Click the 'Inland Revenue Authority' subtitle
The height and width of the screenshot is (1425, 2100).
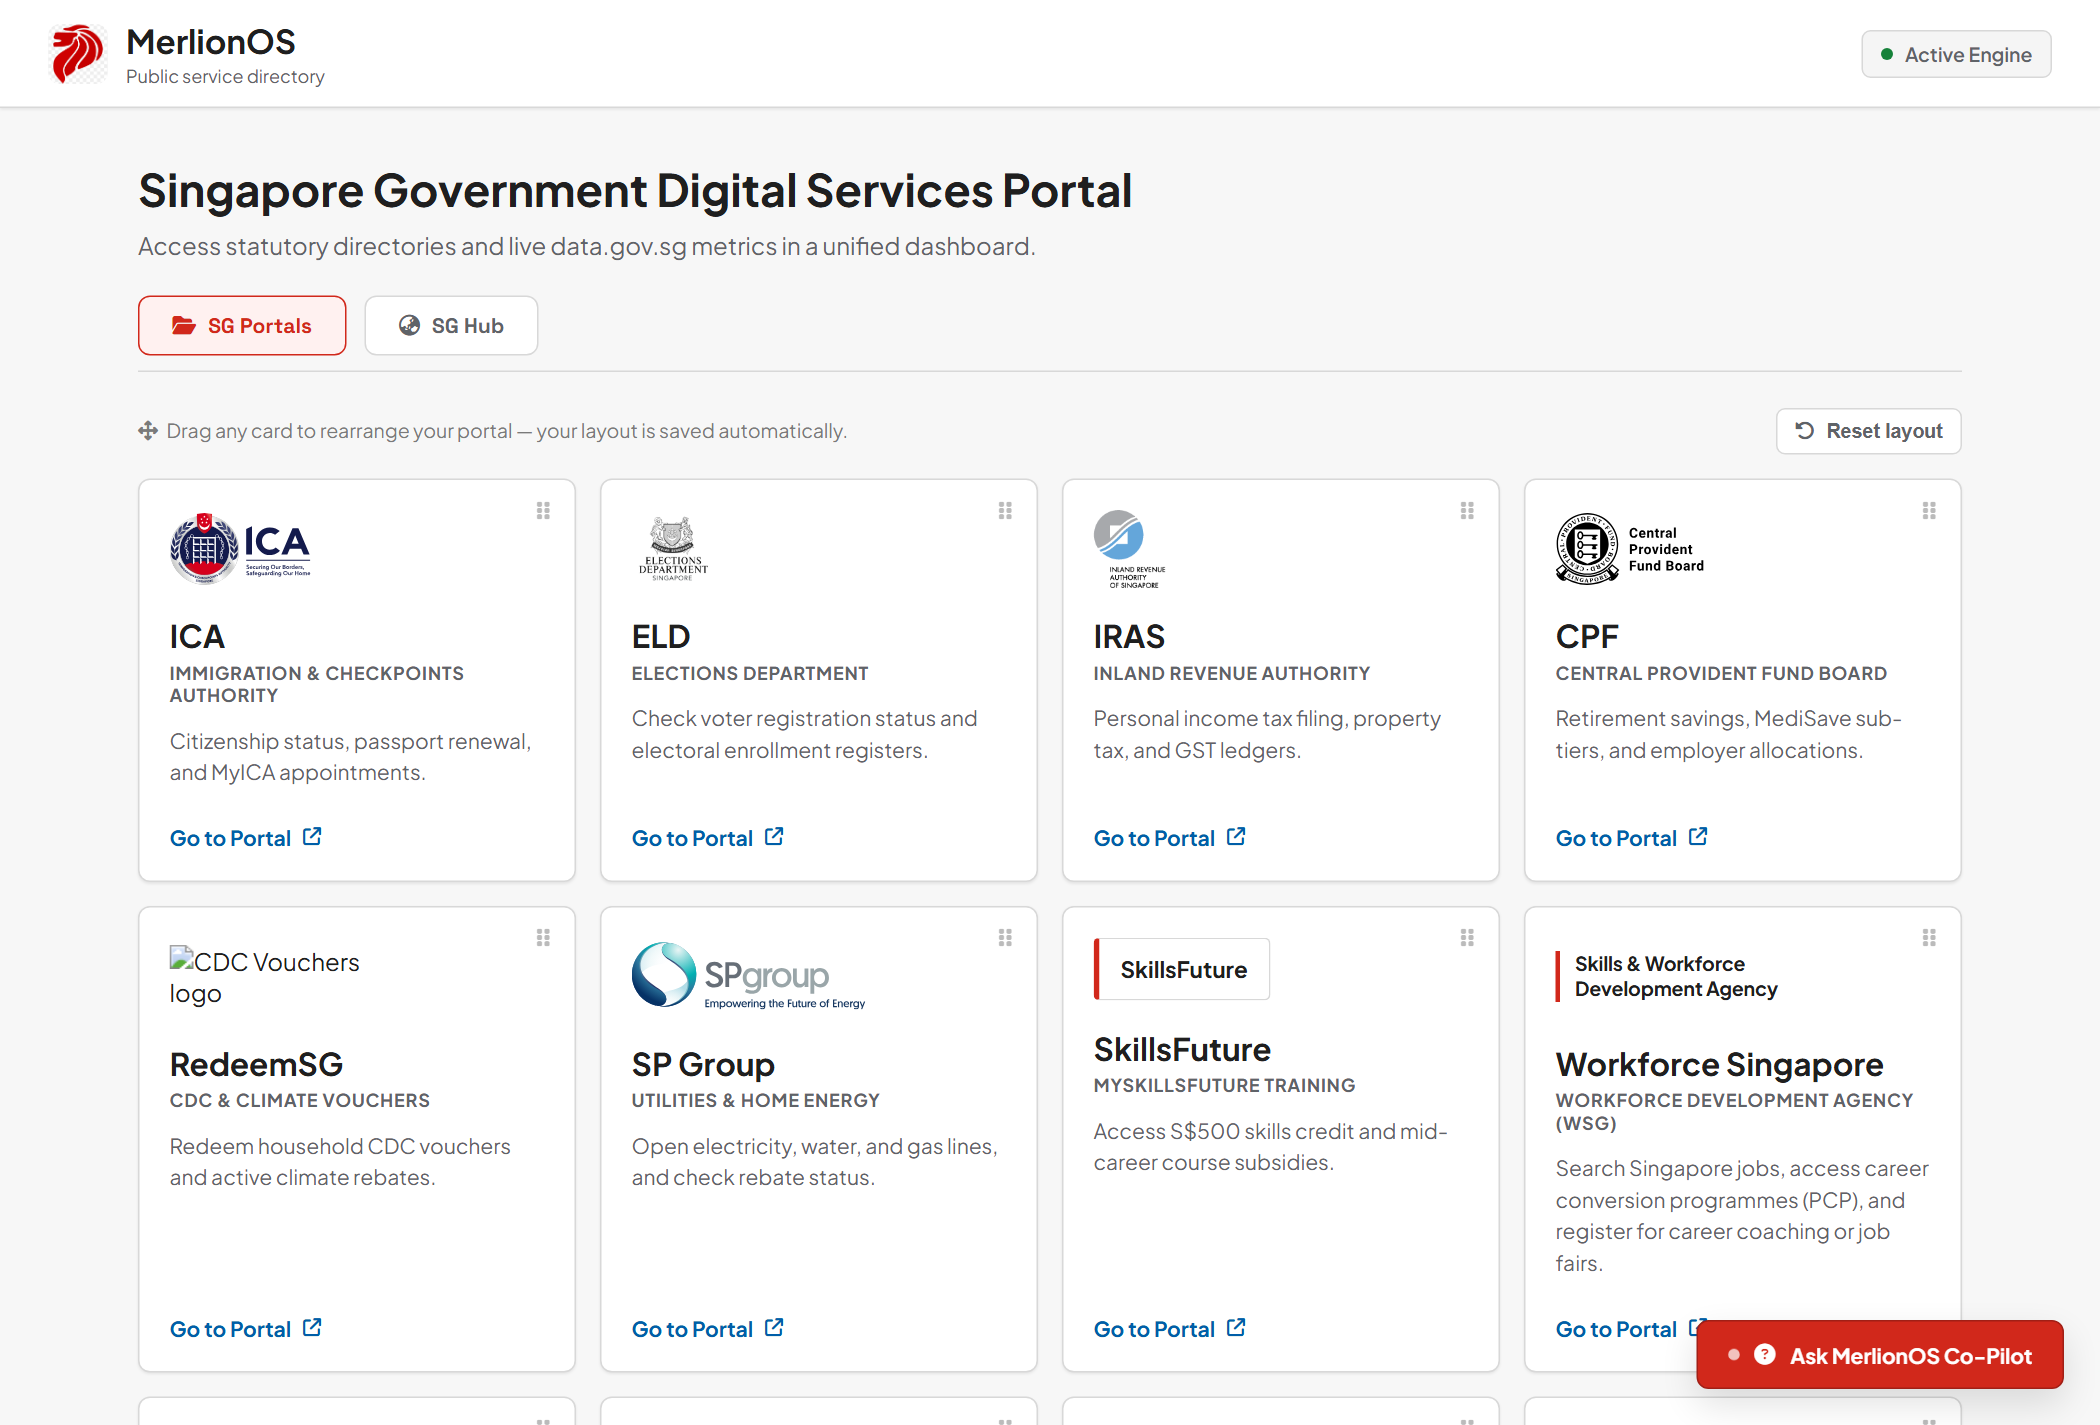(x=1232, y=673)
